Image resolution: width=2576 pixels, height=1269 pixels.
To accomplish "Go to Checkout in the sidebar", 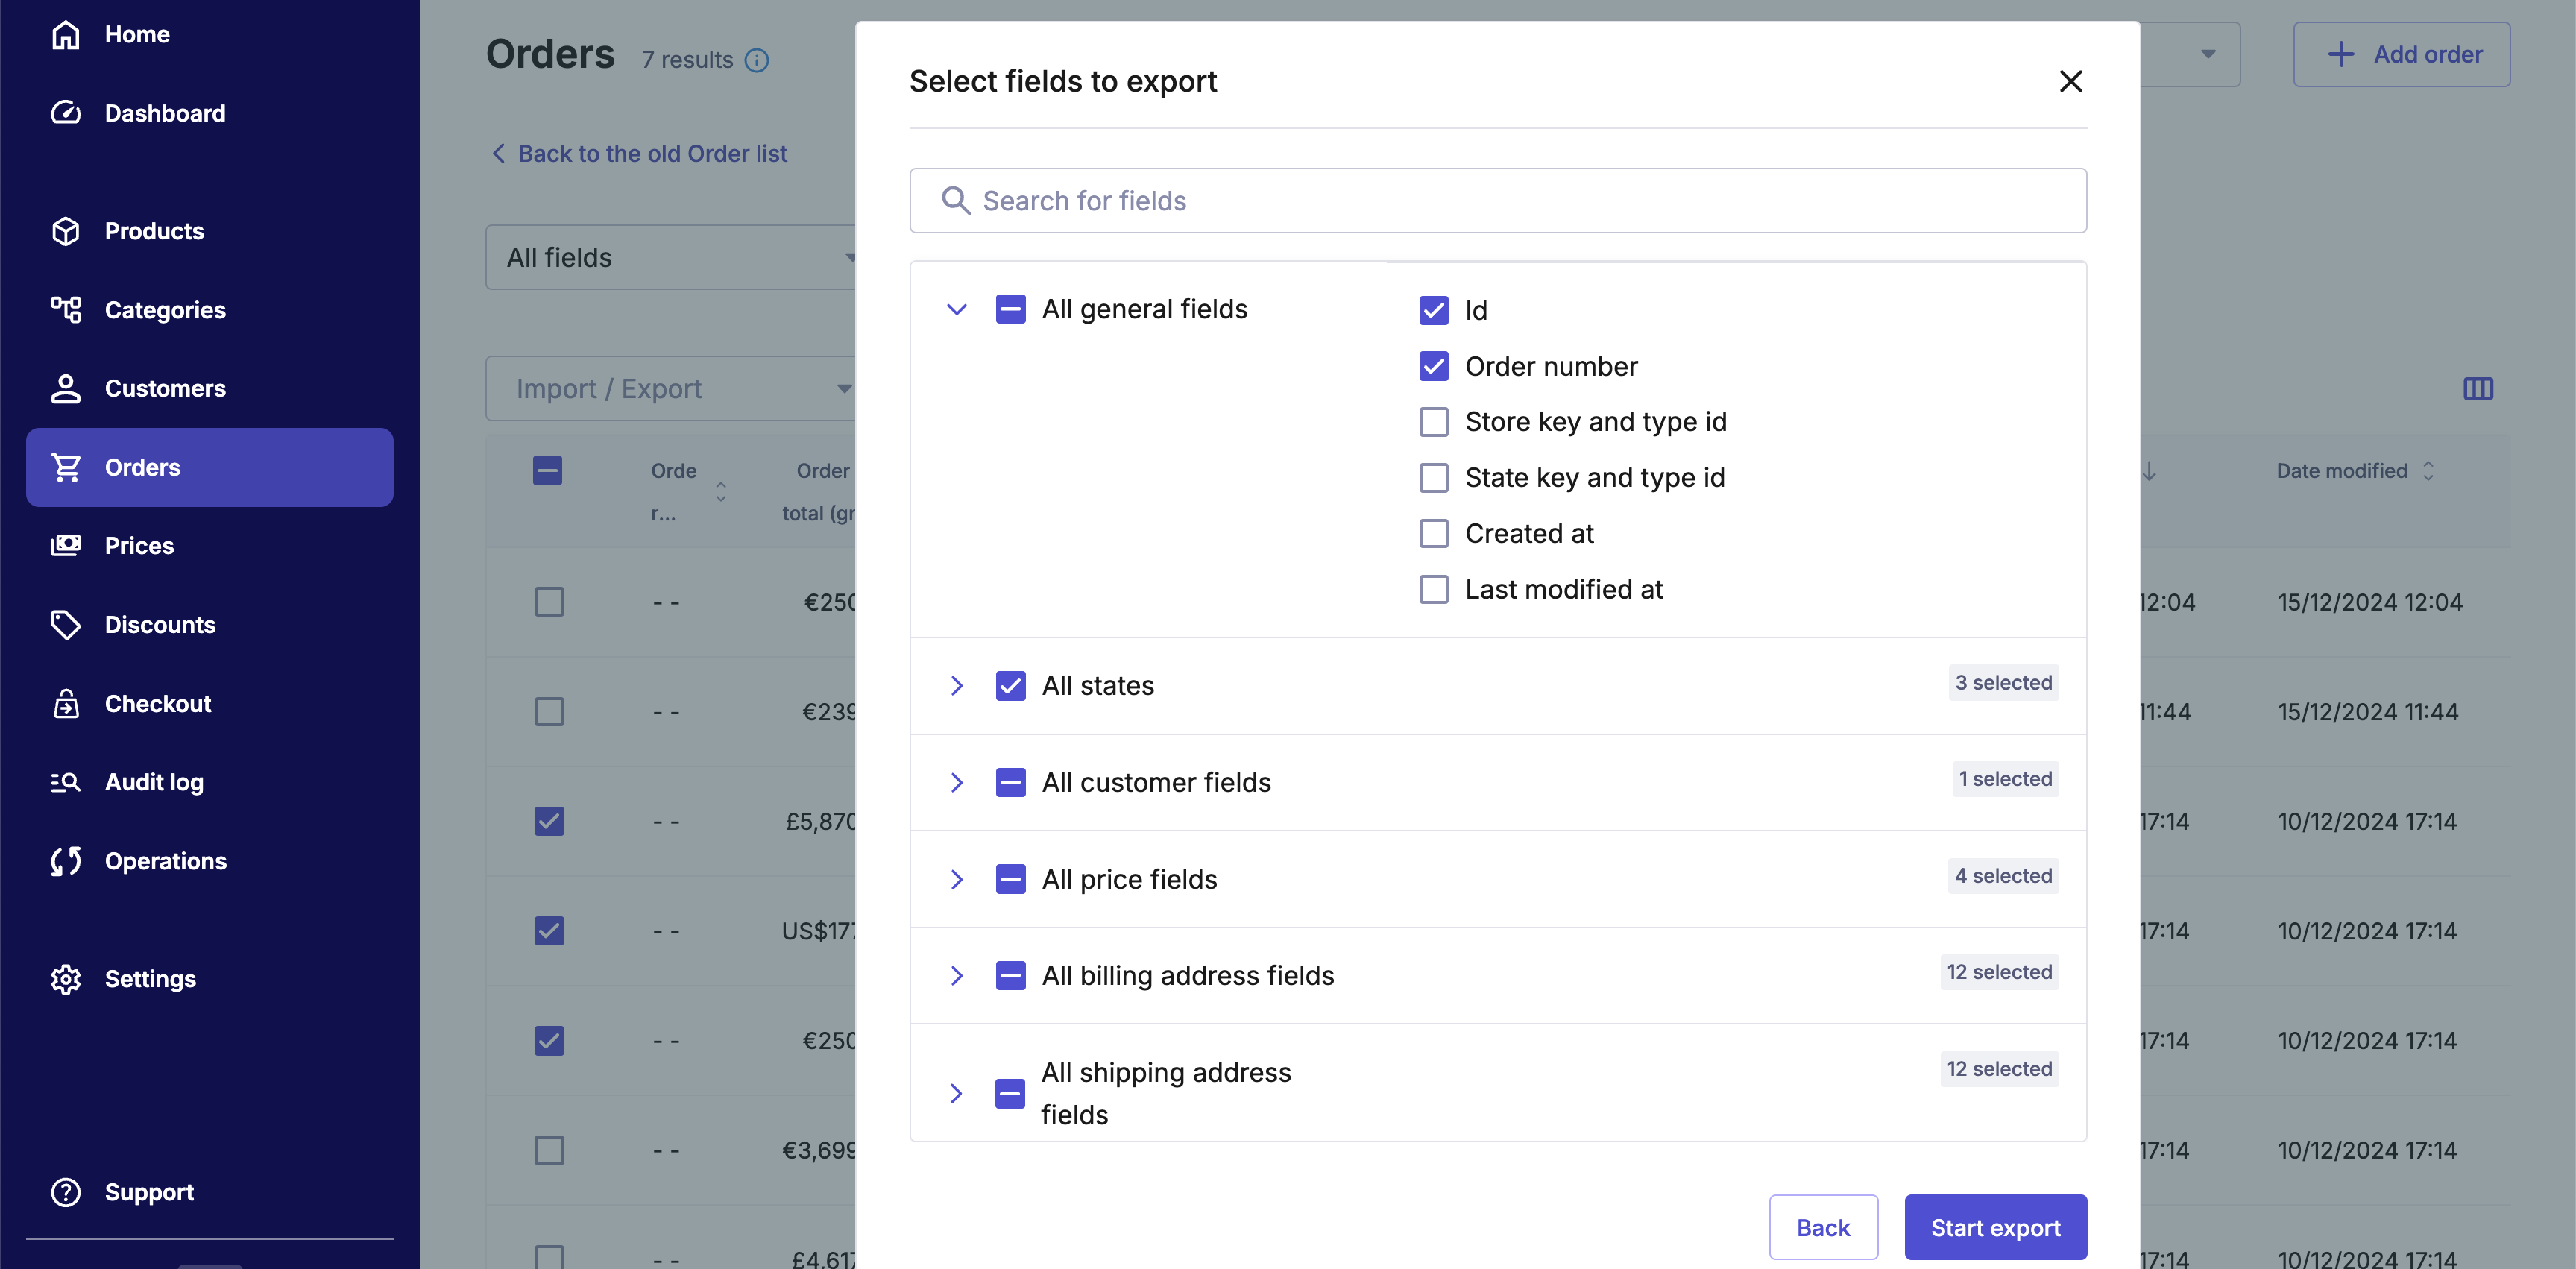I will (x=158, y=704).
